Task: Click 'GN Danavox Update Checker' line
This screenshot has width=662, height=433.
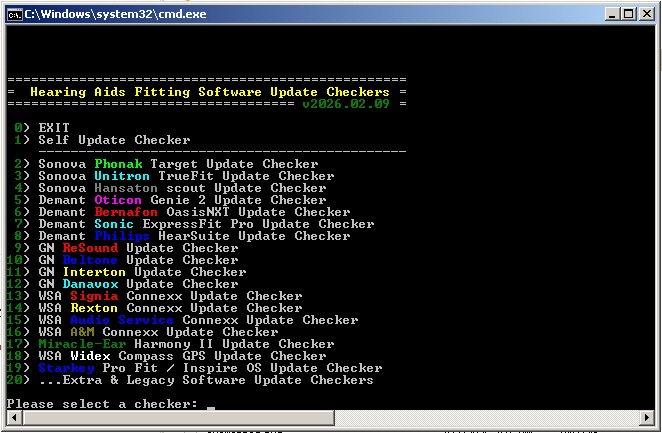Action: click(x=122, y=284)
